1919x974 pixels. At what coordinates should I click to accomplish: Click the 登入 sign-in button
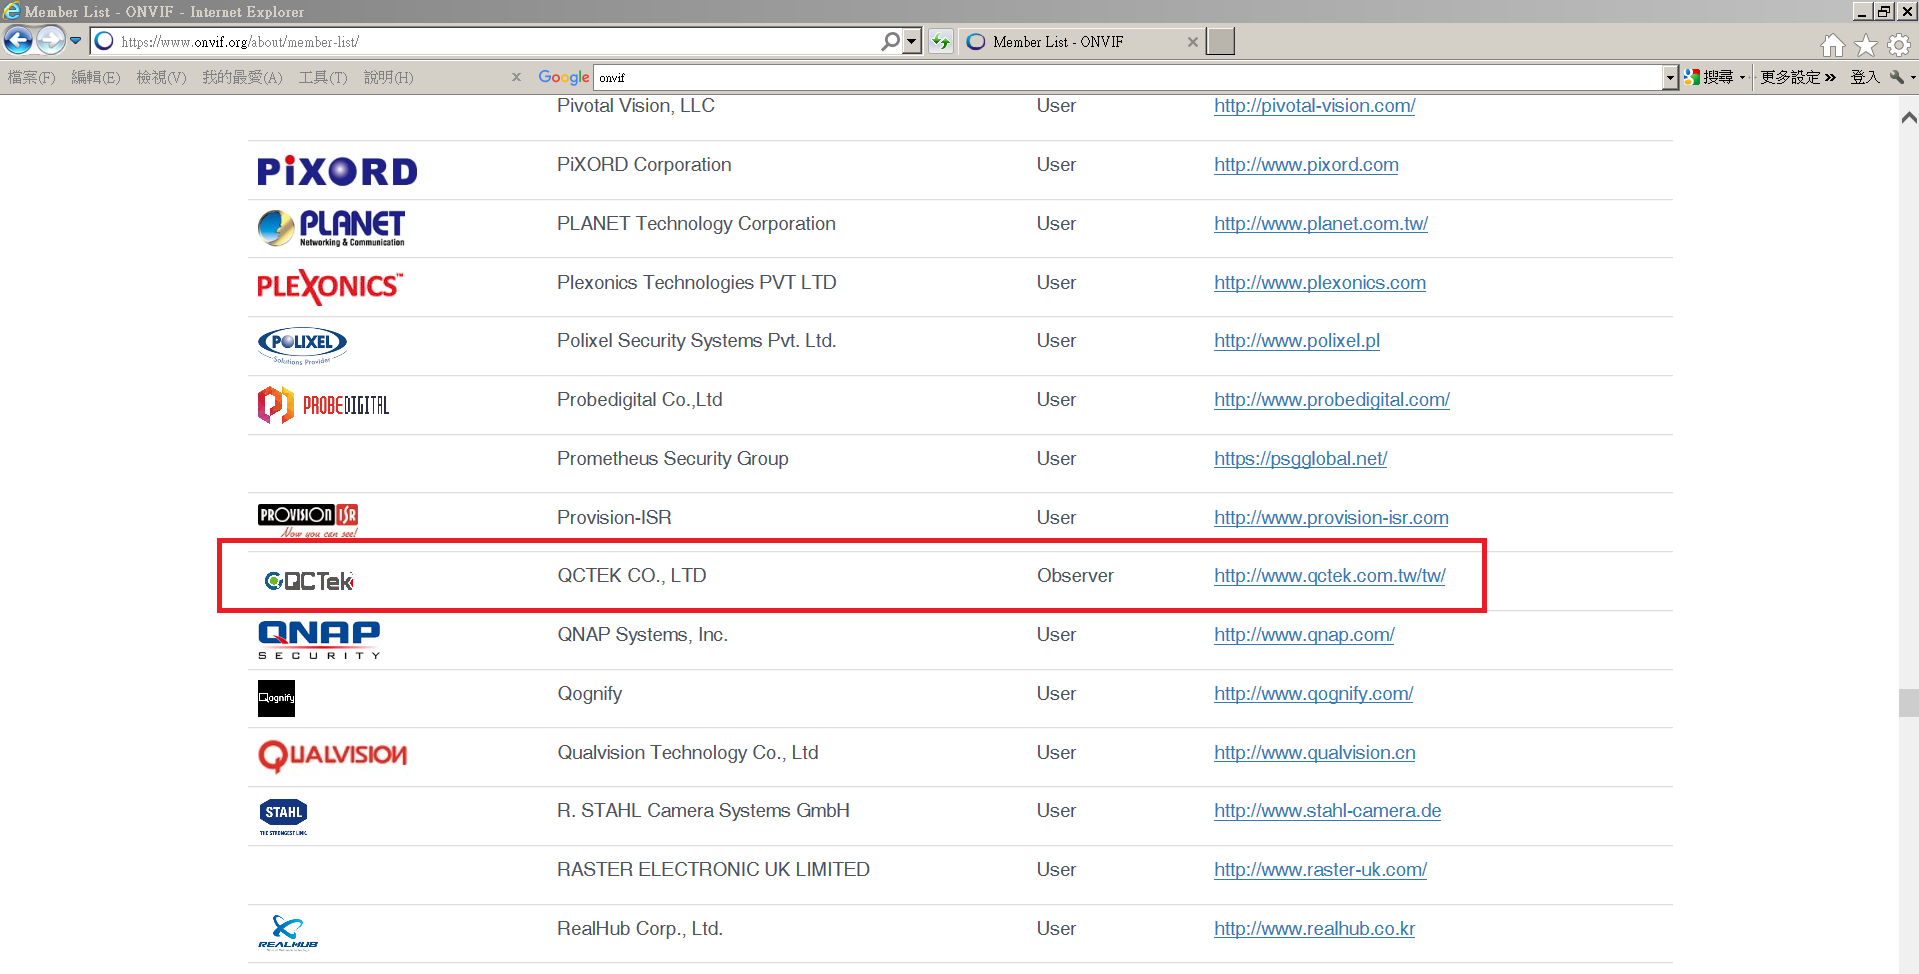tap(1865, 77)
